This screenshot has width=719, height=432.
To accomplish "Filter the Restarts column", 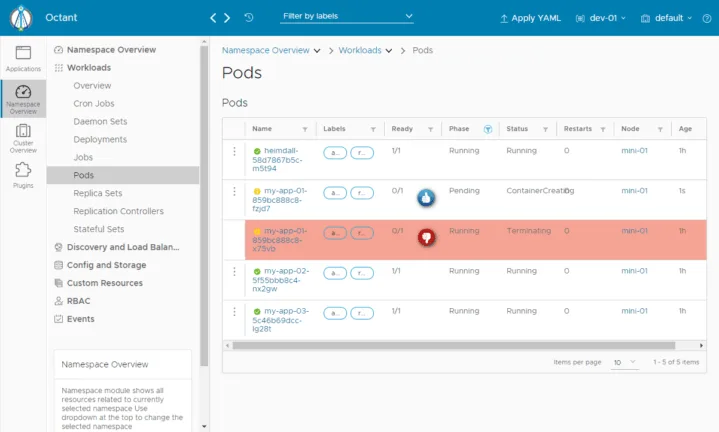I will [x=603, y=129].
